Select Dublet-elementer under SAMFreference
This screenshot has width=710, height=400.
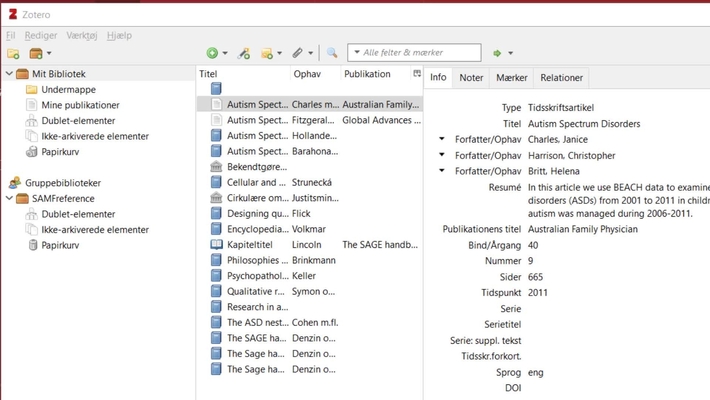78,214
